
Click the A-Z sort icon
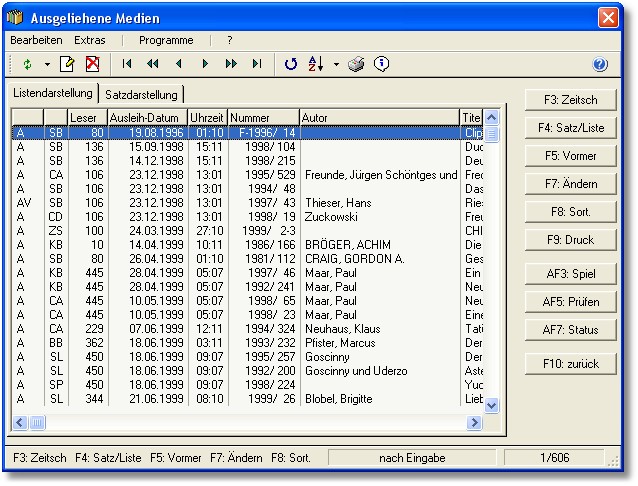[317, 64]
